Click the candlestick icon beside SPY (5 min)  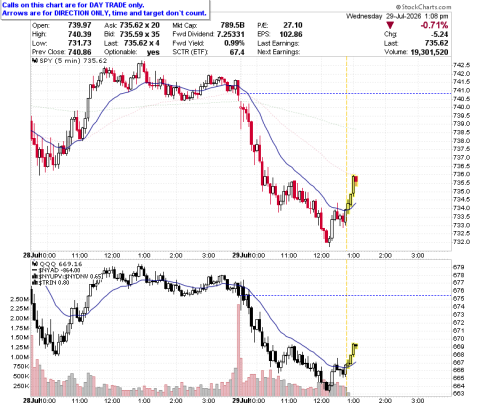pyautogui.click(x=34, y=61)
